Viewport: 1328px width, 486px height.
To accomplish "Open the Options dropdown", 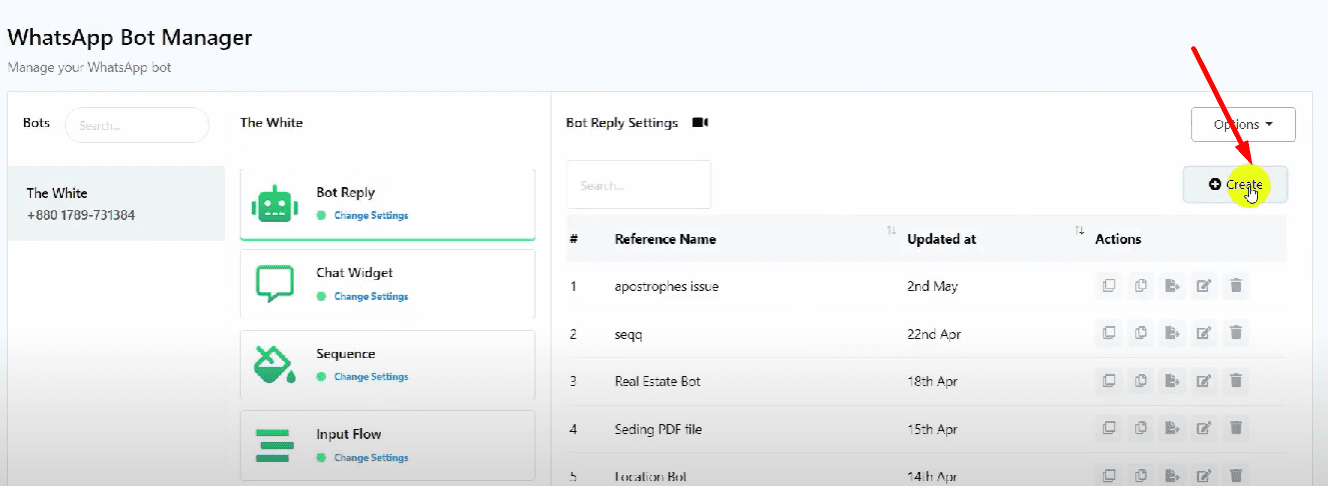I will click(x=1243, y=125).
